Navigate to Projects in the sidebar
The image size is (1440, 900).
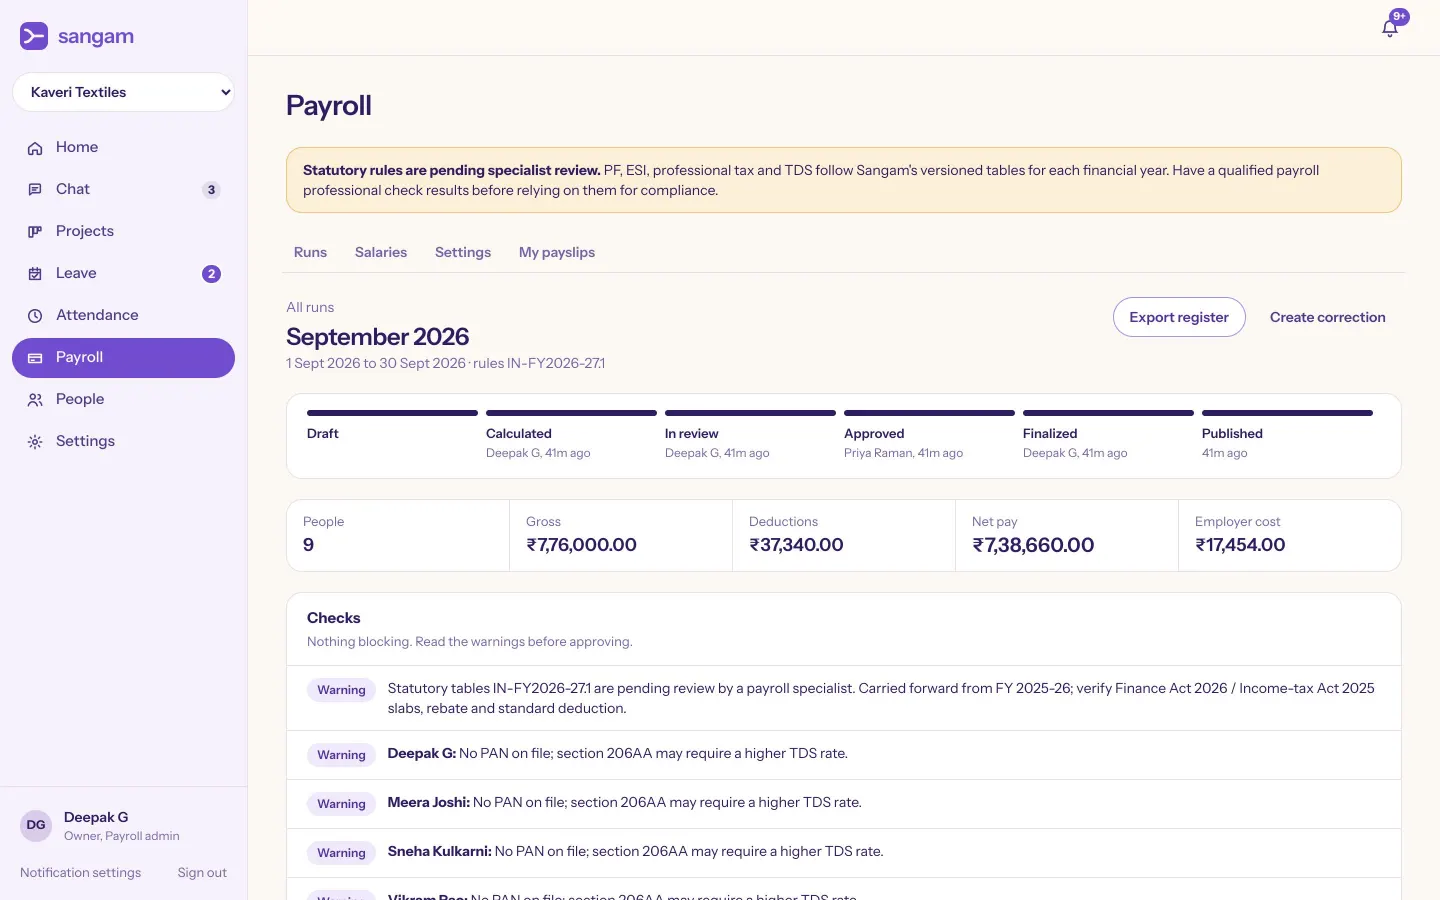[x=123, y=232]
